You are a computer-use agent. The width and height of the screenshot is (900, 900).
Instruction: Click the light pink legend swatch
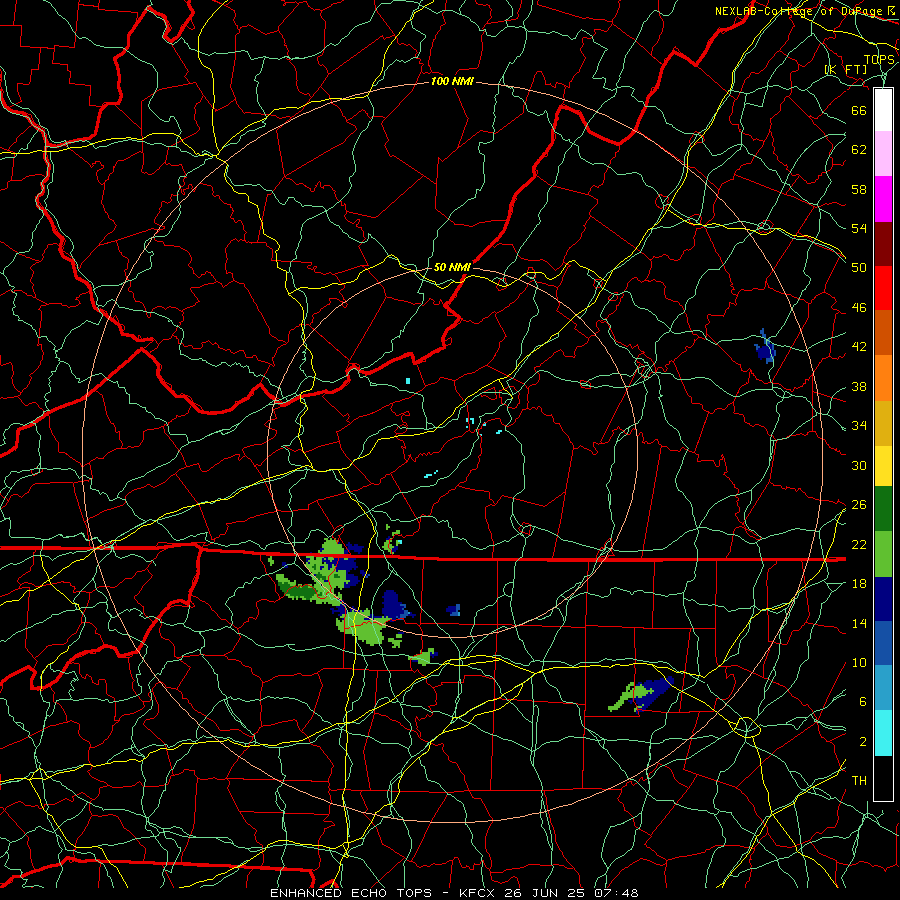tap(883, 154)
